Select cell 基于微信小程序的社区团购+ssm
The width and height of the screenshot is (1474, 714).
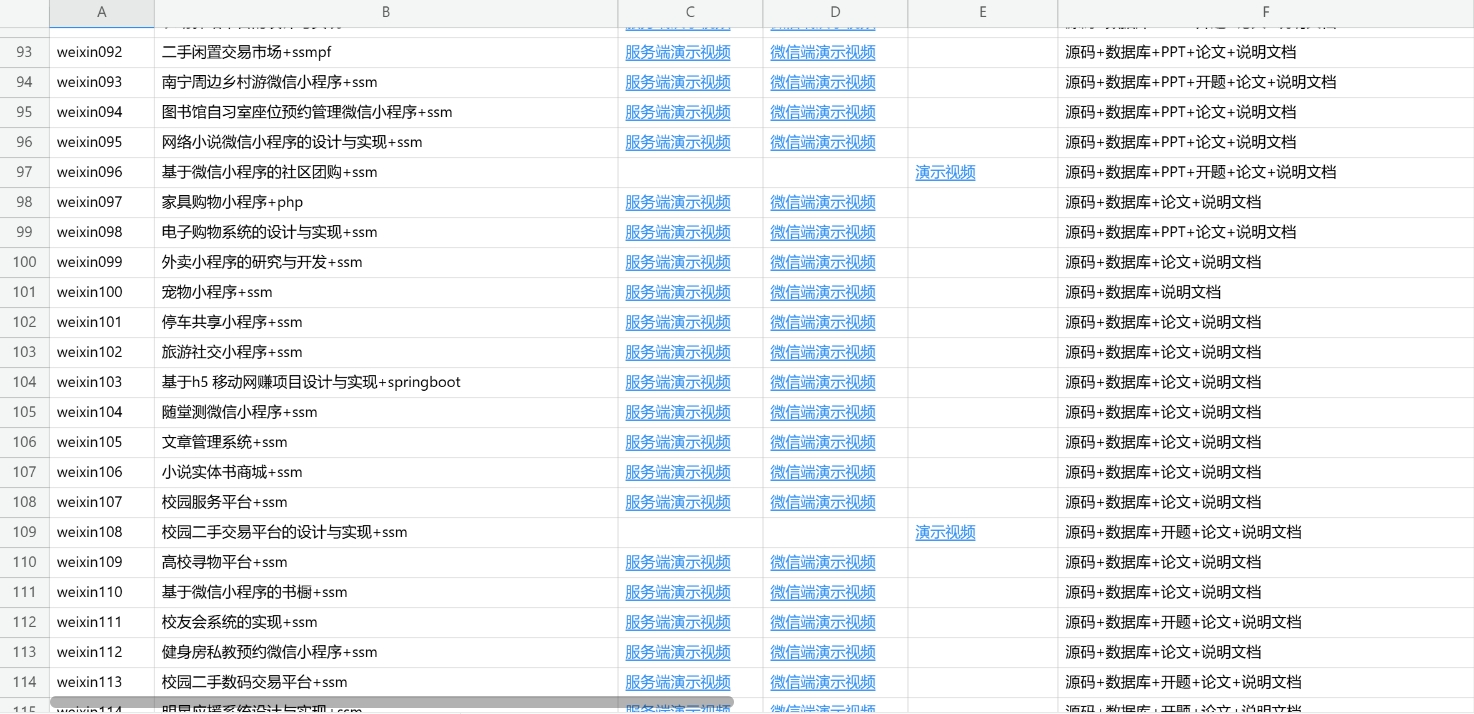coord(386,172)
